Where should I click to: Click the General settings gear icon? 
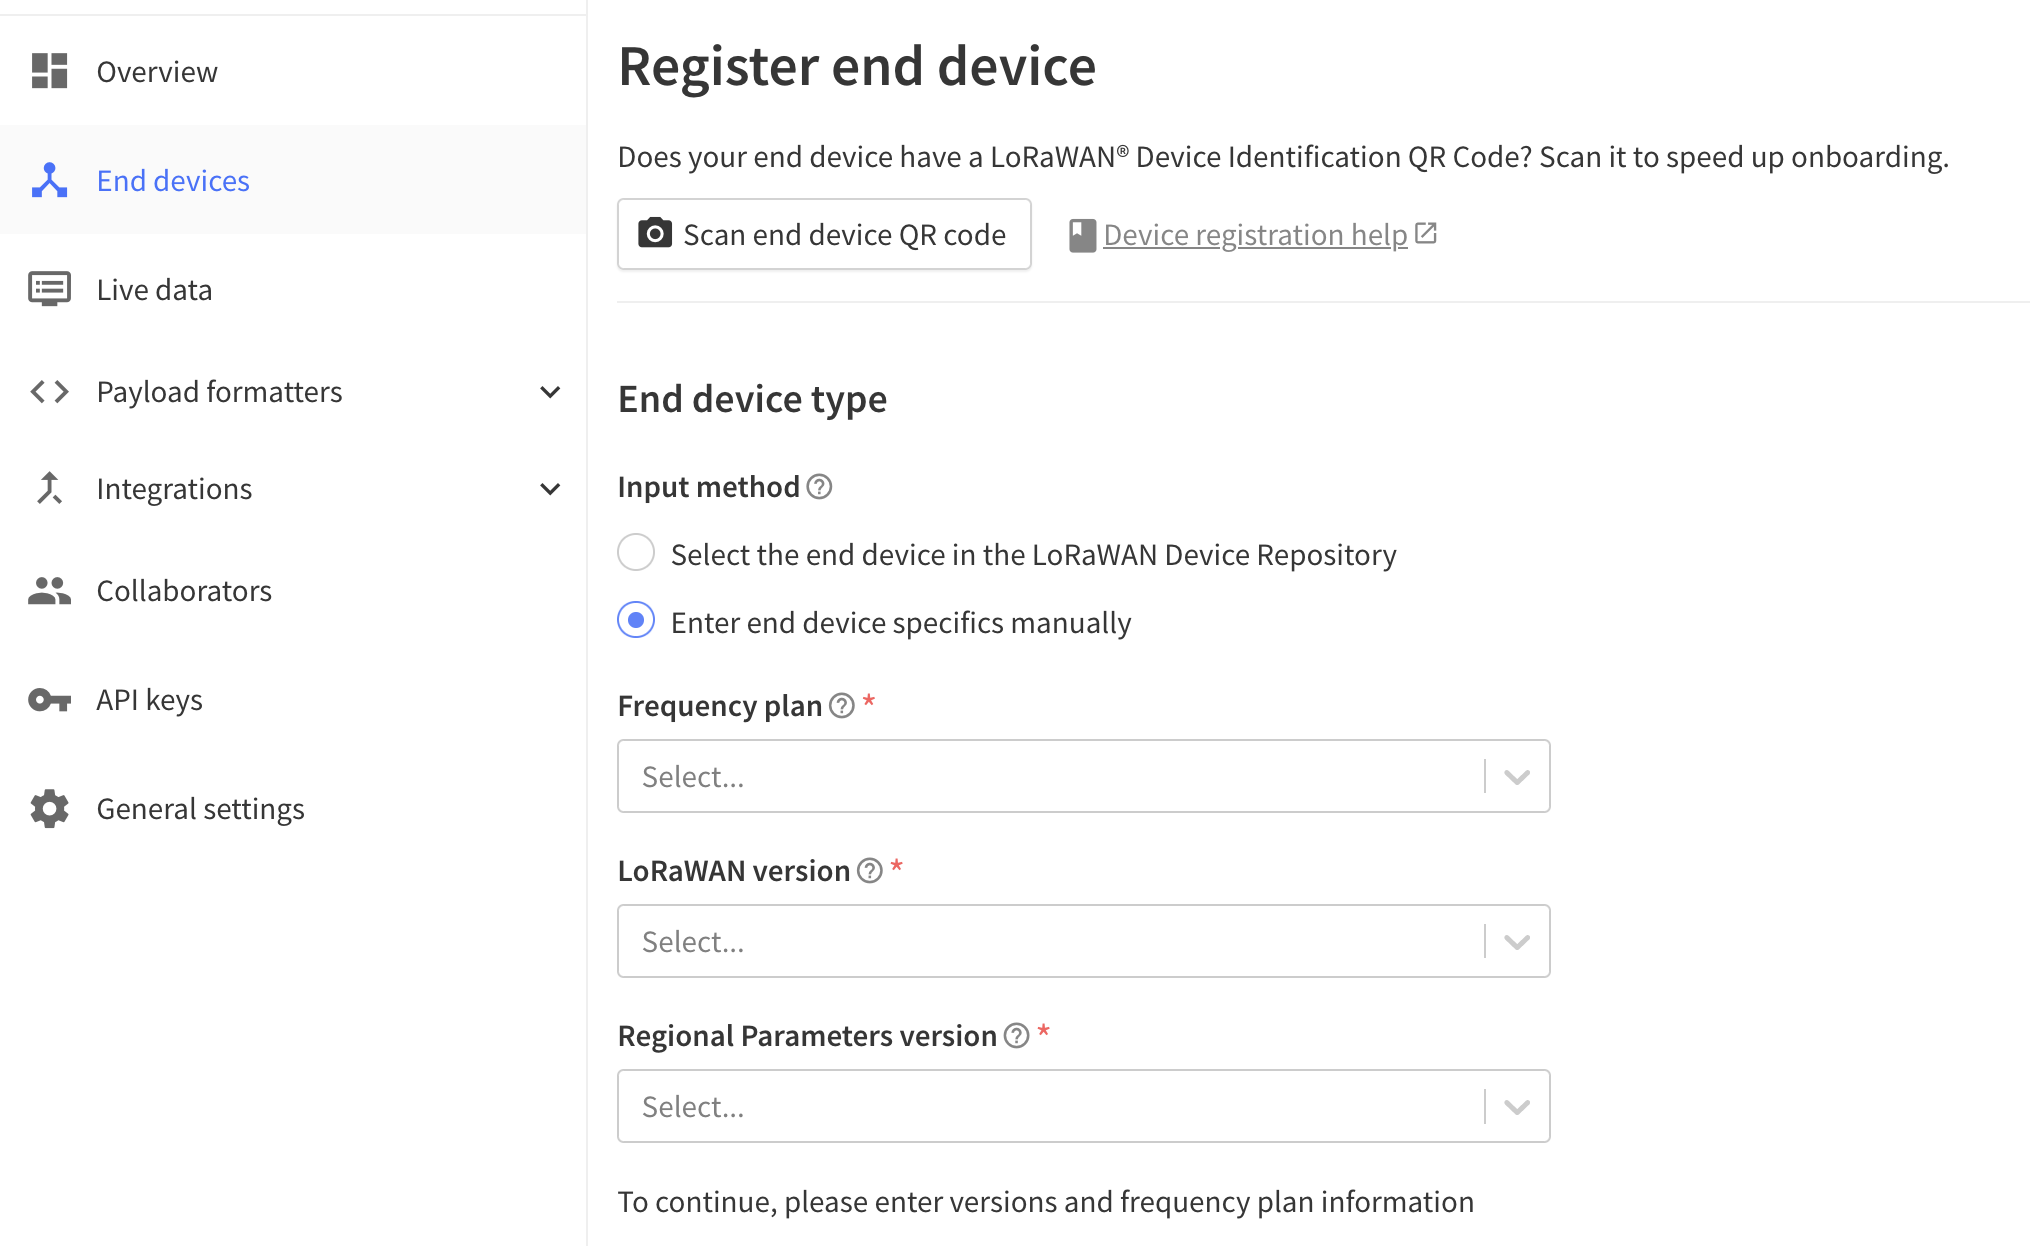coord(49,808)
